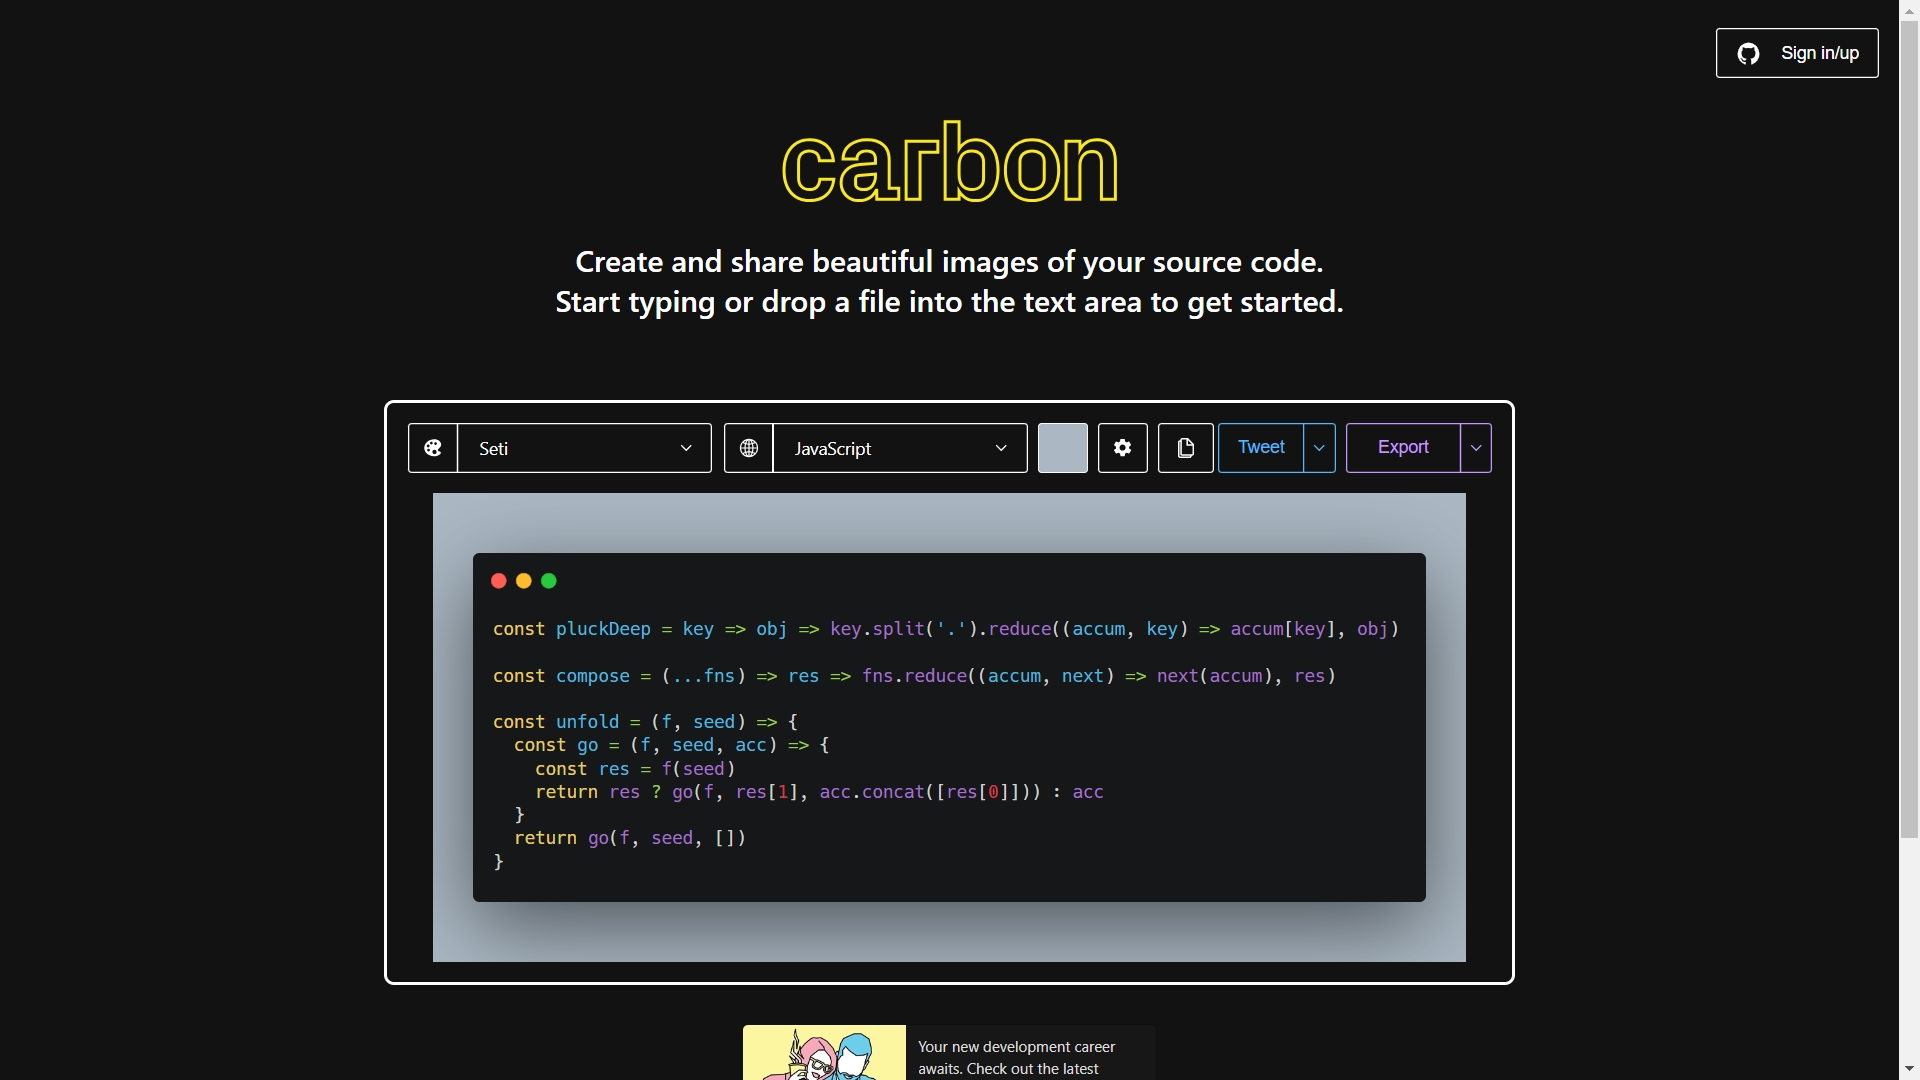Screen dimensions: 1920x1080
Task: Click the Export button
Action: pyautogui.click(x=1403, y=448)
